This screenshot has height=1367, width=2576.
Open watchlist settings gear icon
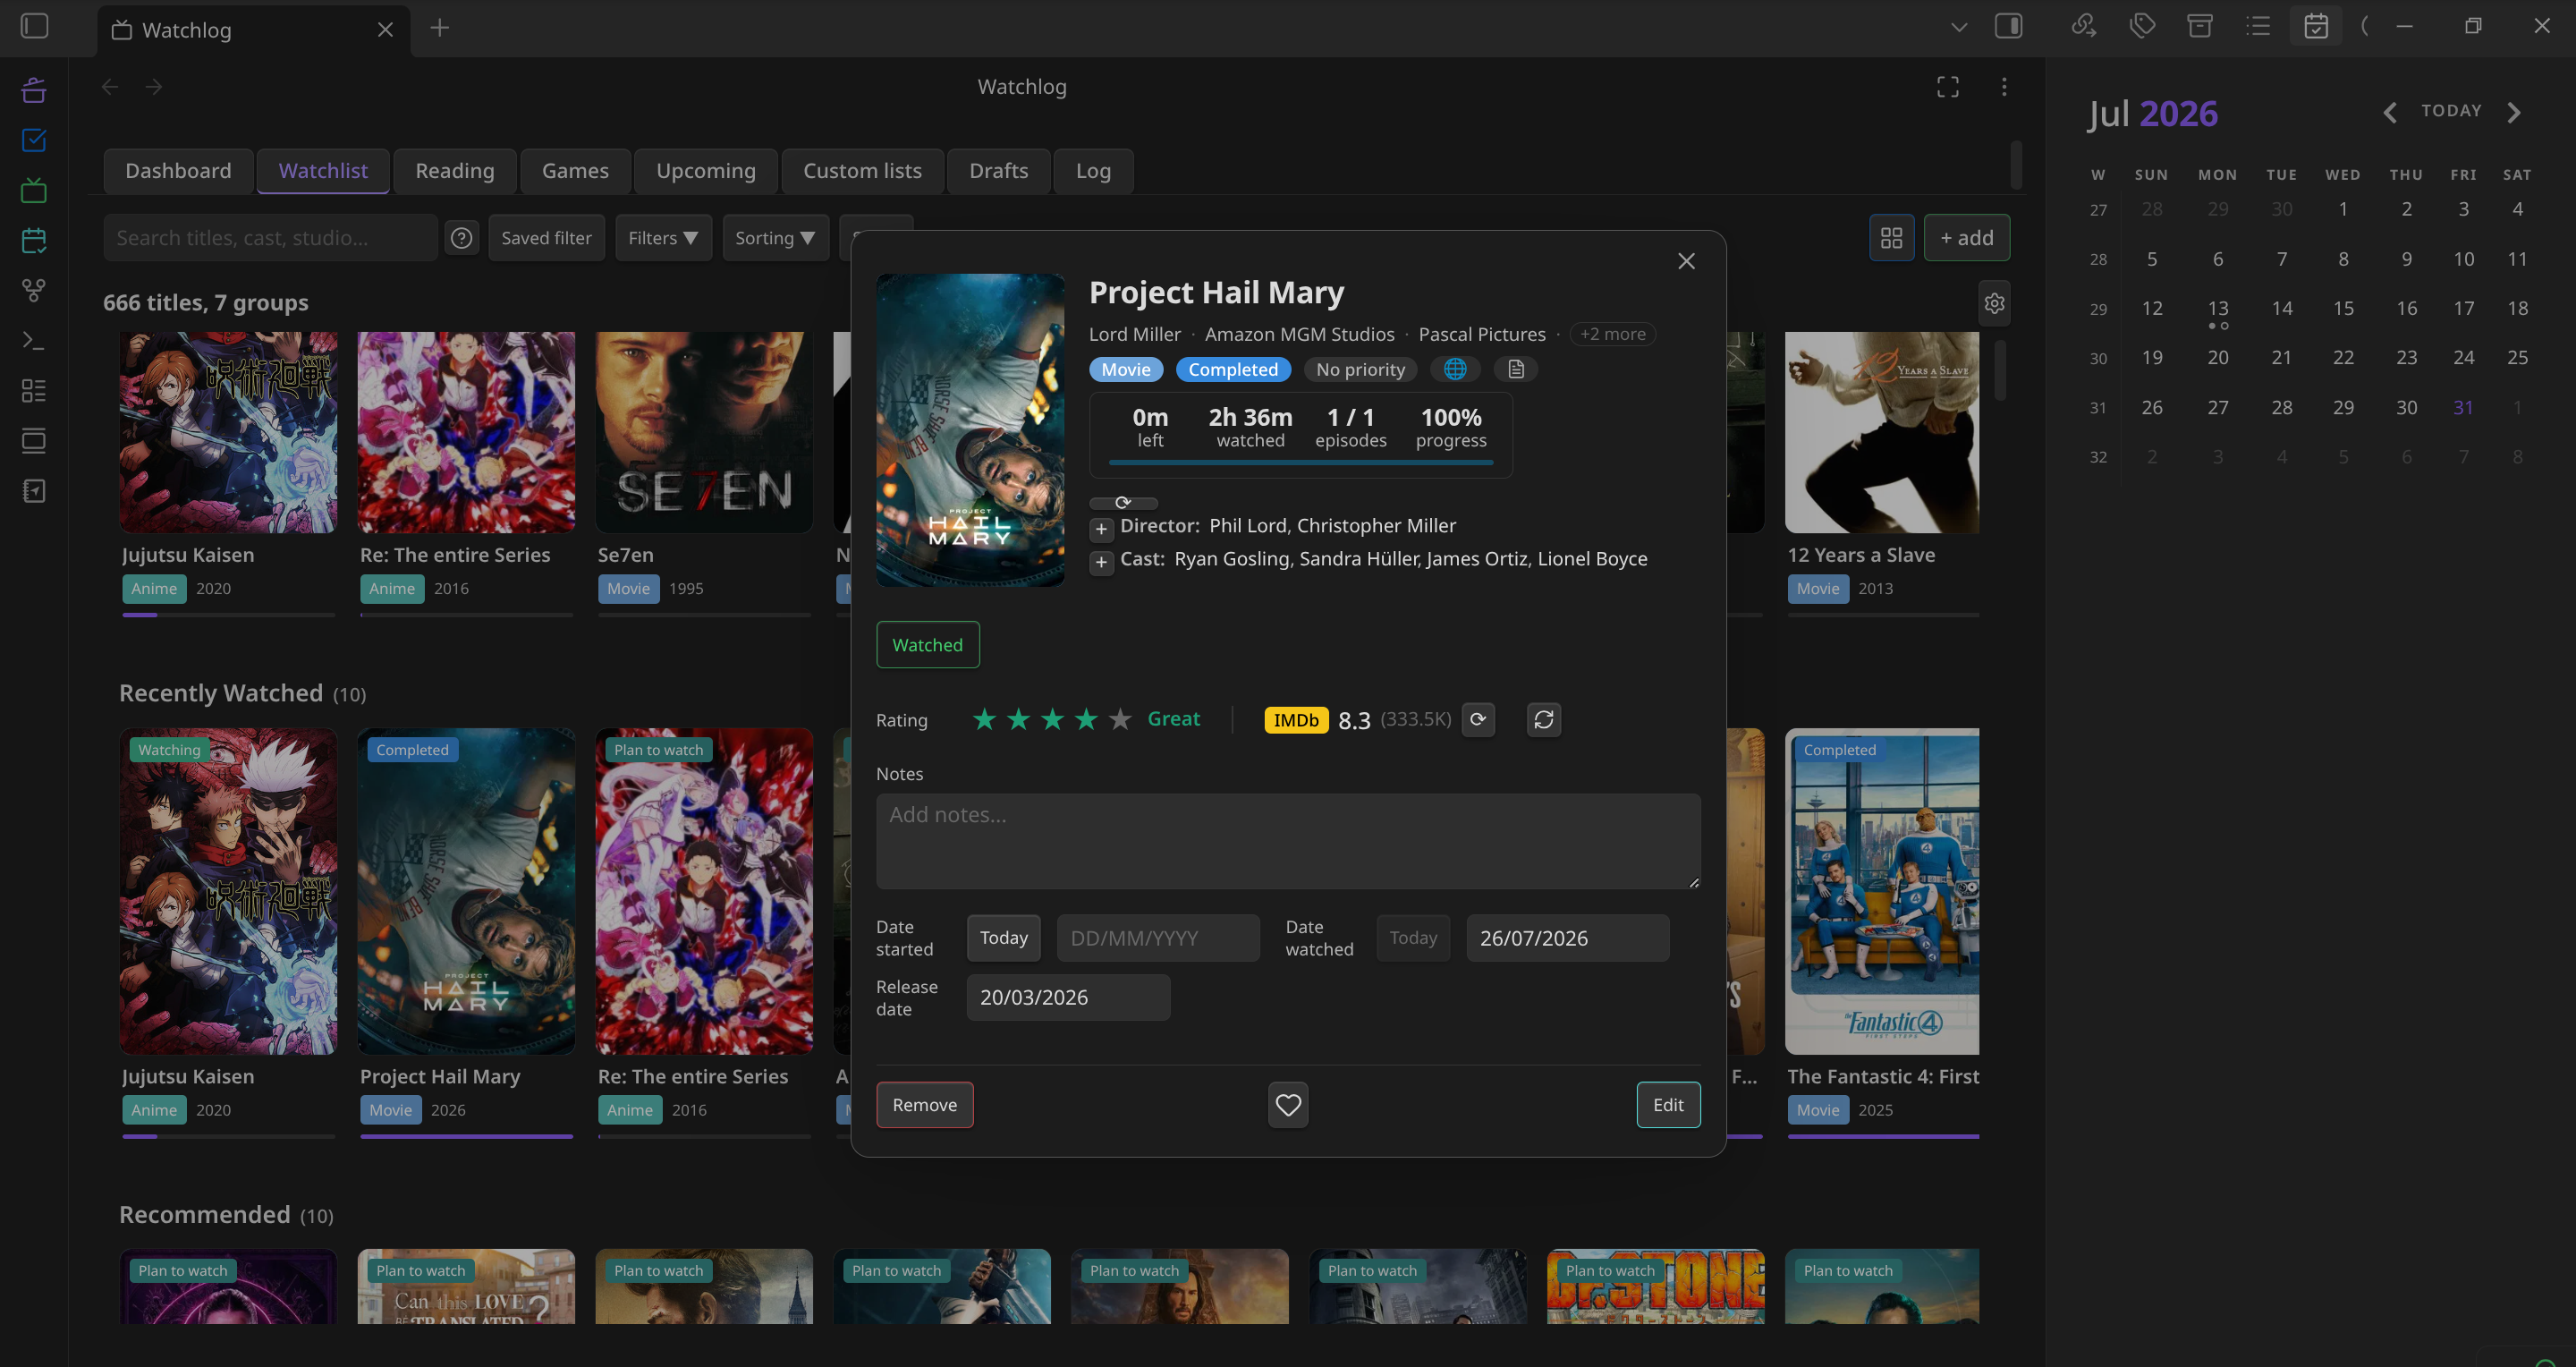point(1994,303)
